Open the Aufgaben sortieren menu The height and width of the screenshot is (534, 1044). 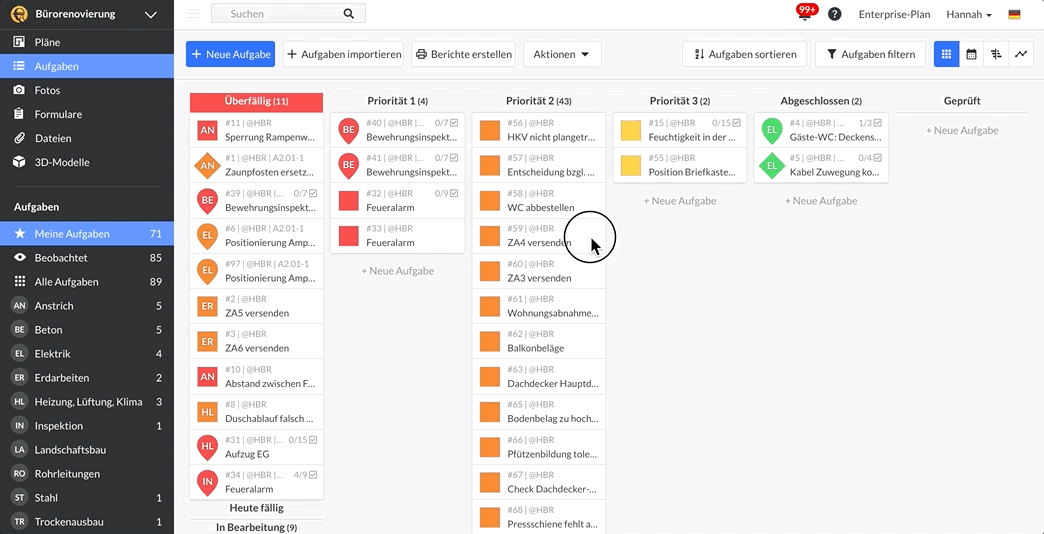click(744, 54)
